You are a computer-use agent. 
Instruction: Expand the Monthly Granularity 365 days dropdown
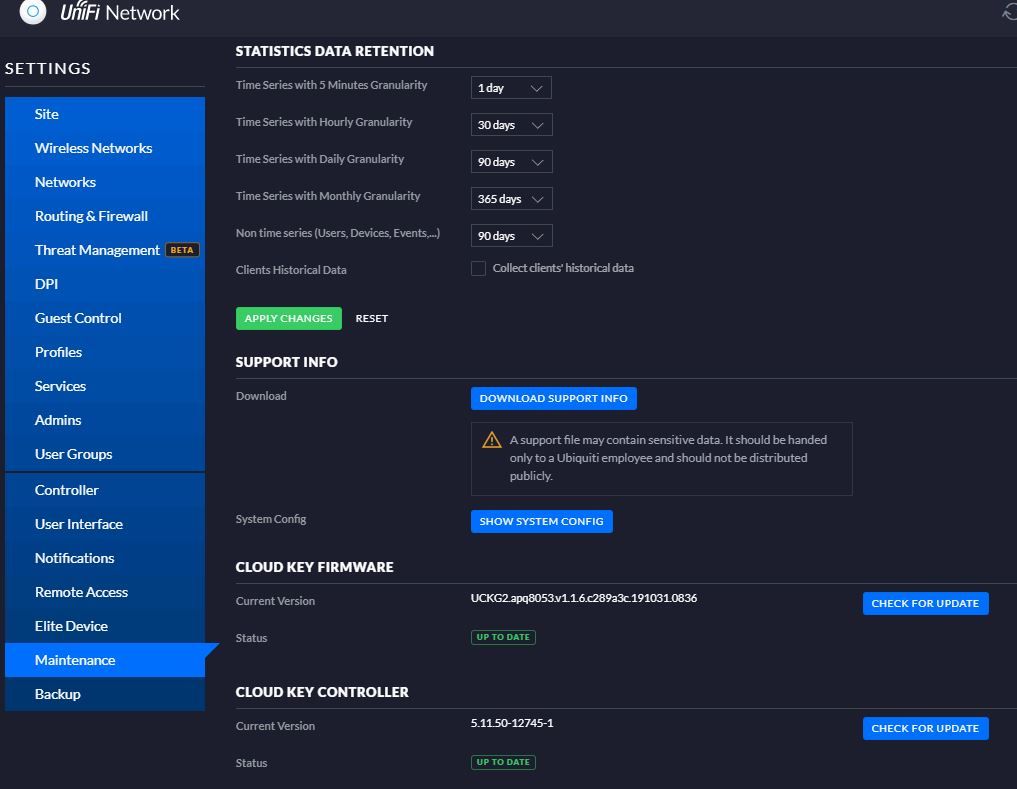(511, 199)
